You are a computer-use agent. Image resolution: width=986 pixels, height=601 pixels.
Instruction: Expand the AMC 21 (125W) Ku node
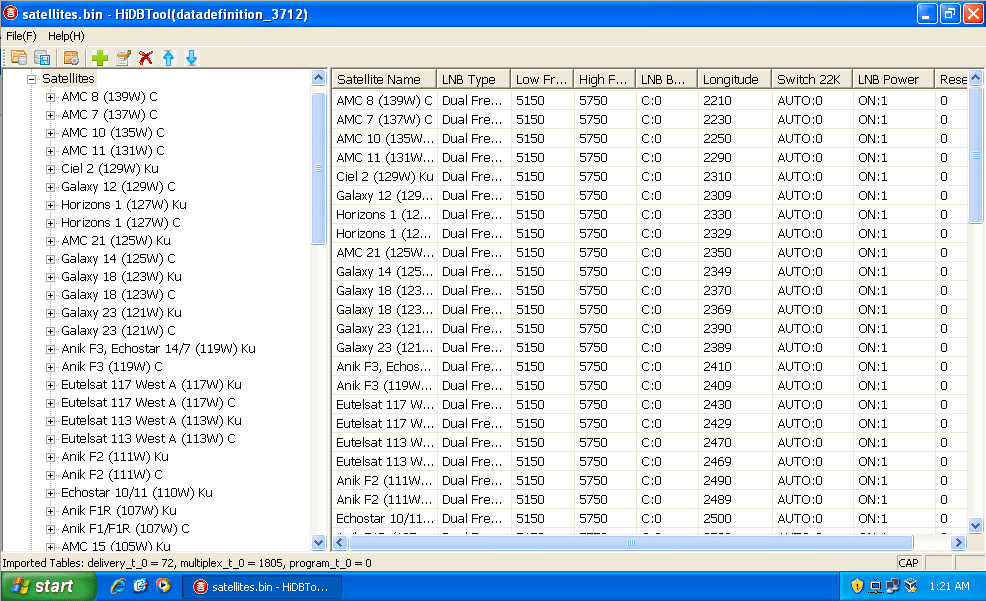(50, 241)
